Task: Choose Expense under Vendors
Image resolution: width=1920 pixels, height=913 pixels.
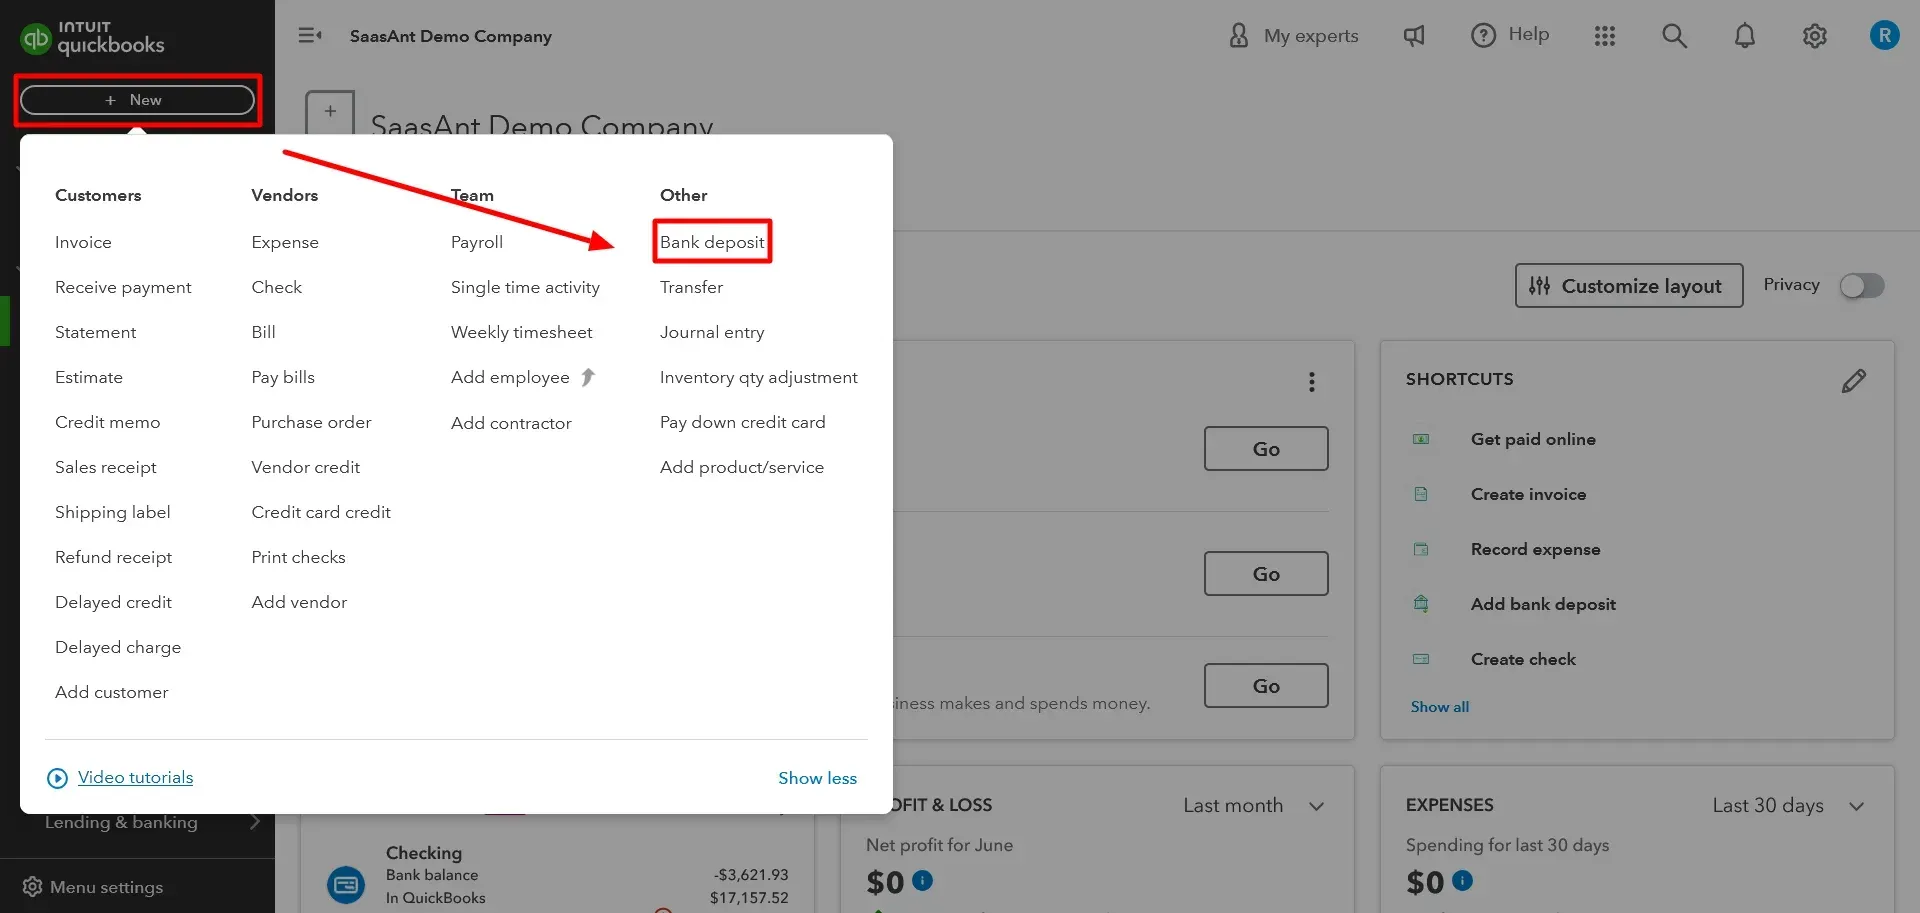Action: click(285, 242)
